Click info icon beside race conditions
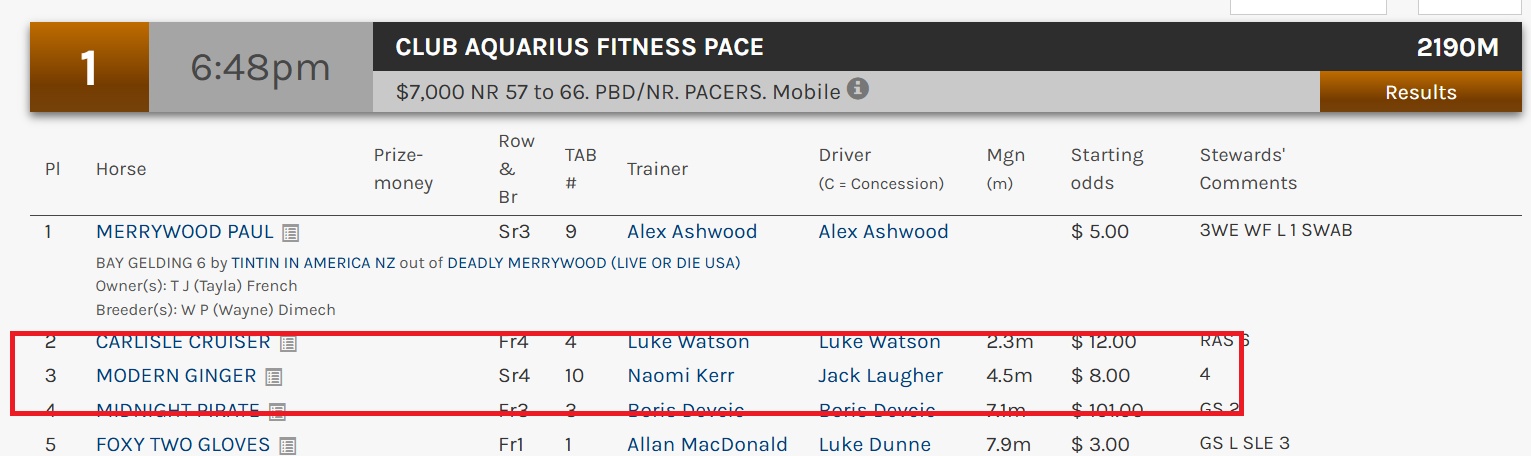Viewport: 1531px width, 456px height. click(858, 89)
